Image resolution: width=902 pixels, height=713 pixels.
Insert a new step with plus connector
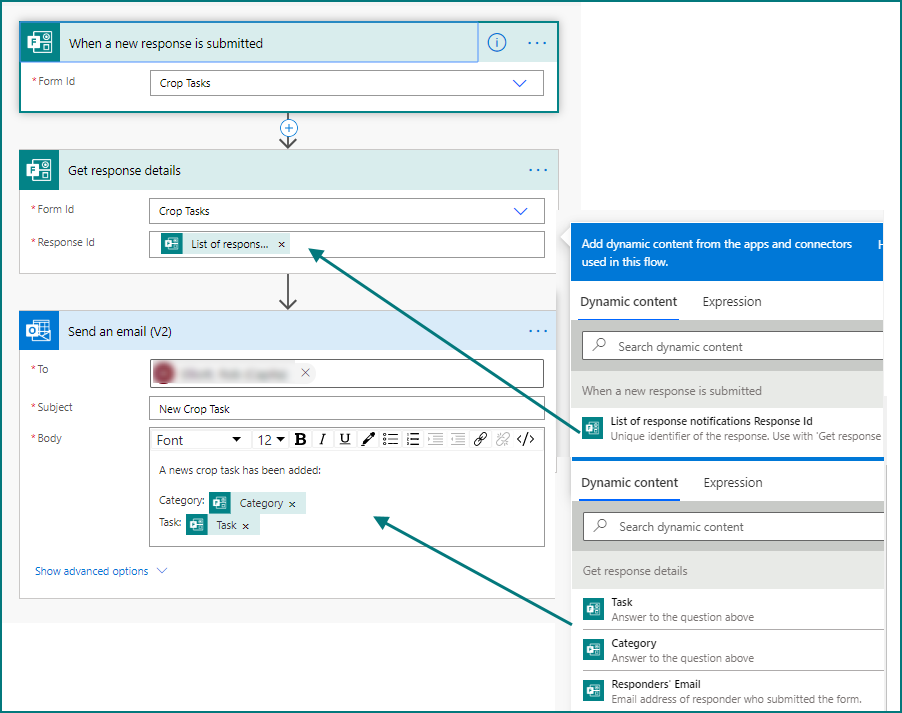point(288,128)
